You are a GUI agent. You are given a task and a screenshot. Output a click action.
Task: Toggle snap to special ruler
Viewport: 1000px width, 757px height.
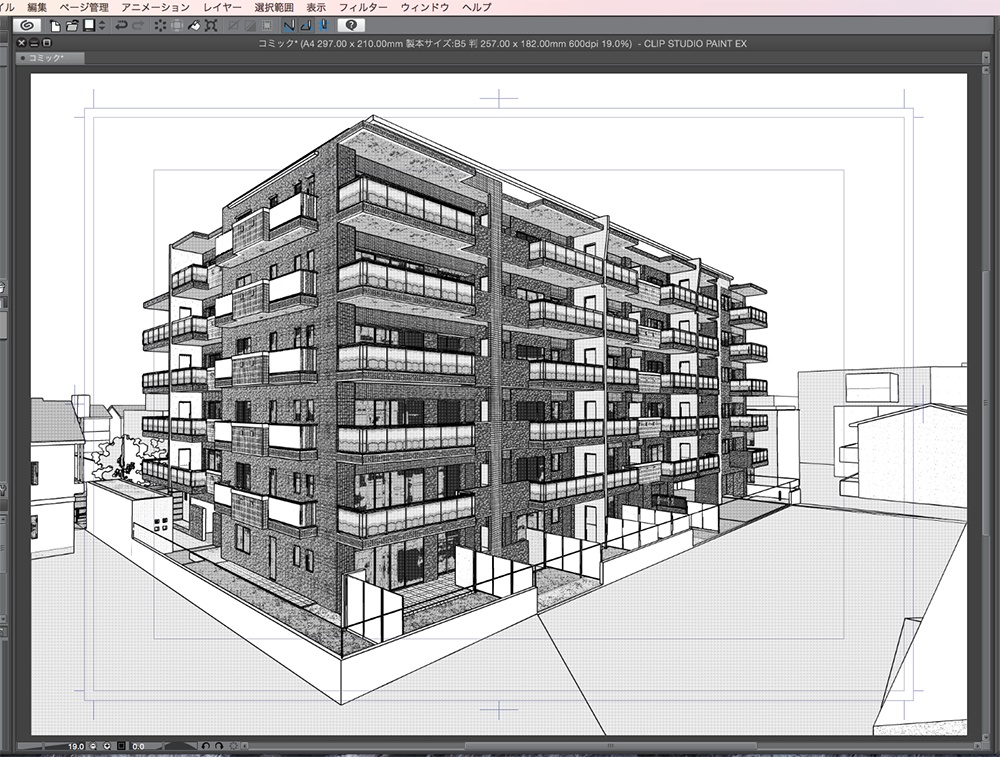[x=304, y=27]
